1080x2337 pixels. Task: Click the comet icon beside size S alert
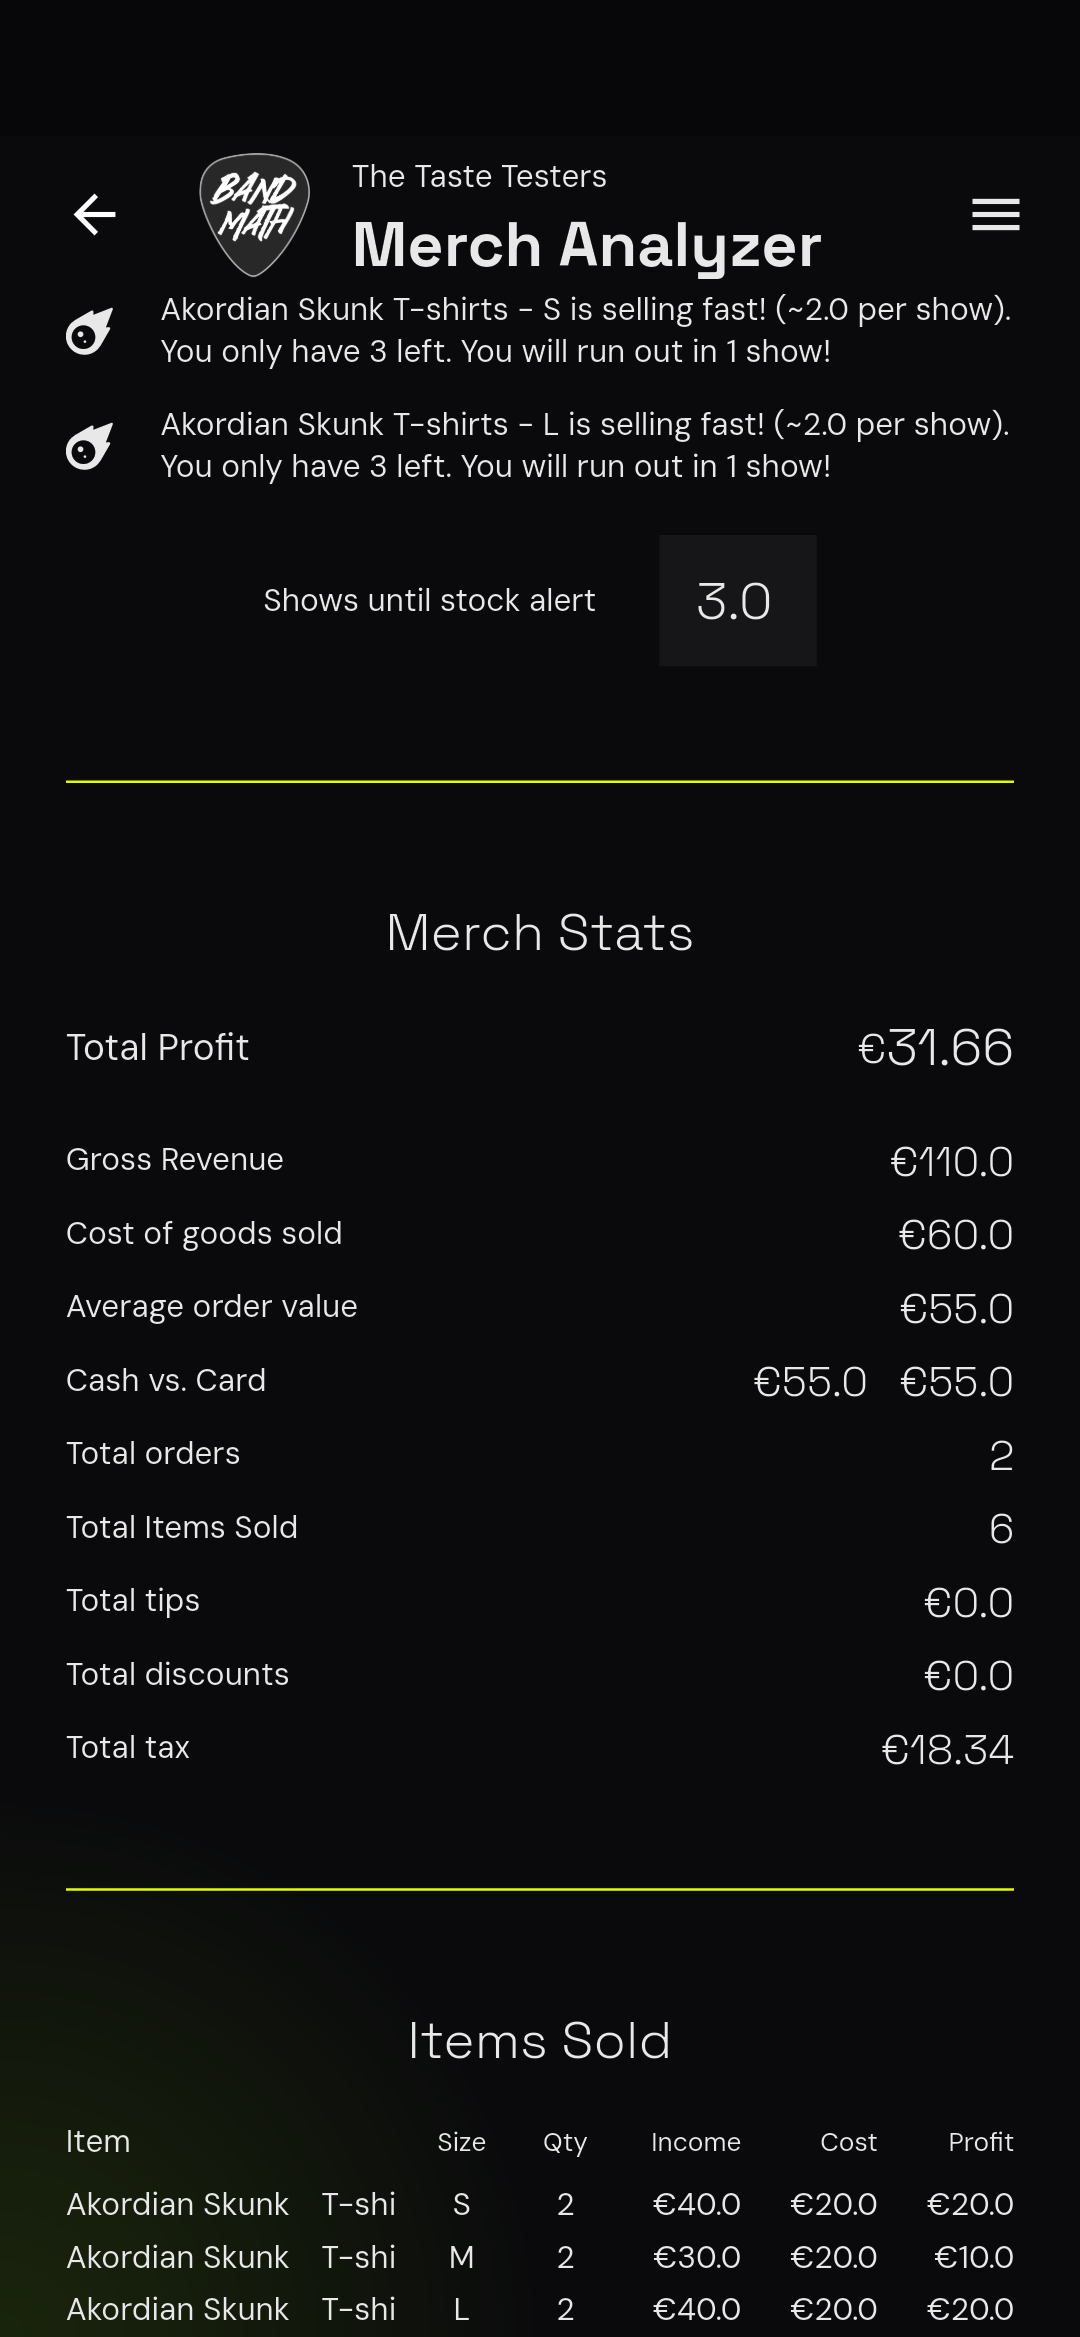point(89,331)
